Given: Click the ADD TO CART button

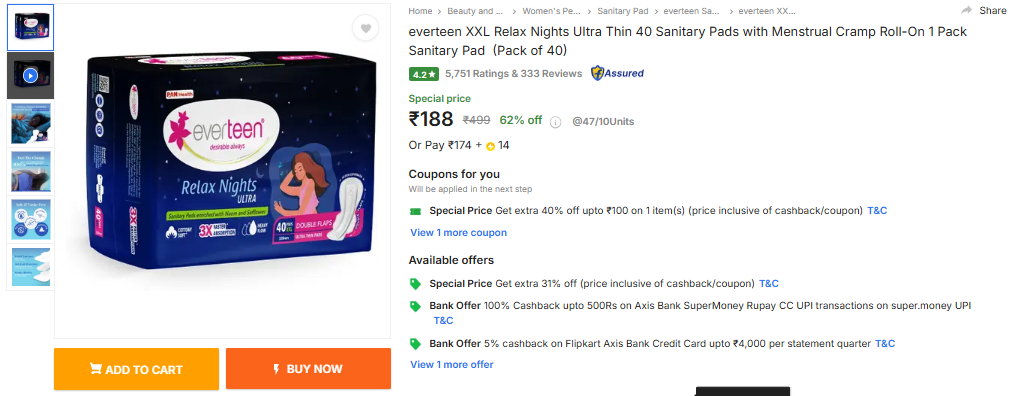Looking at the screenshot, I should click(x=136, y=369).
